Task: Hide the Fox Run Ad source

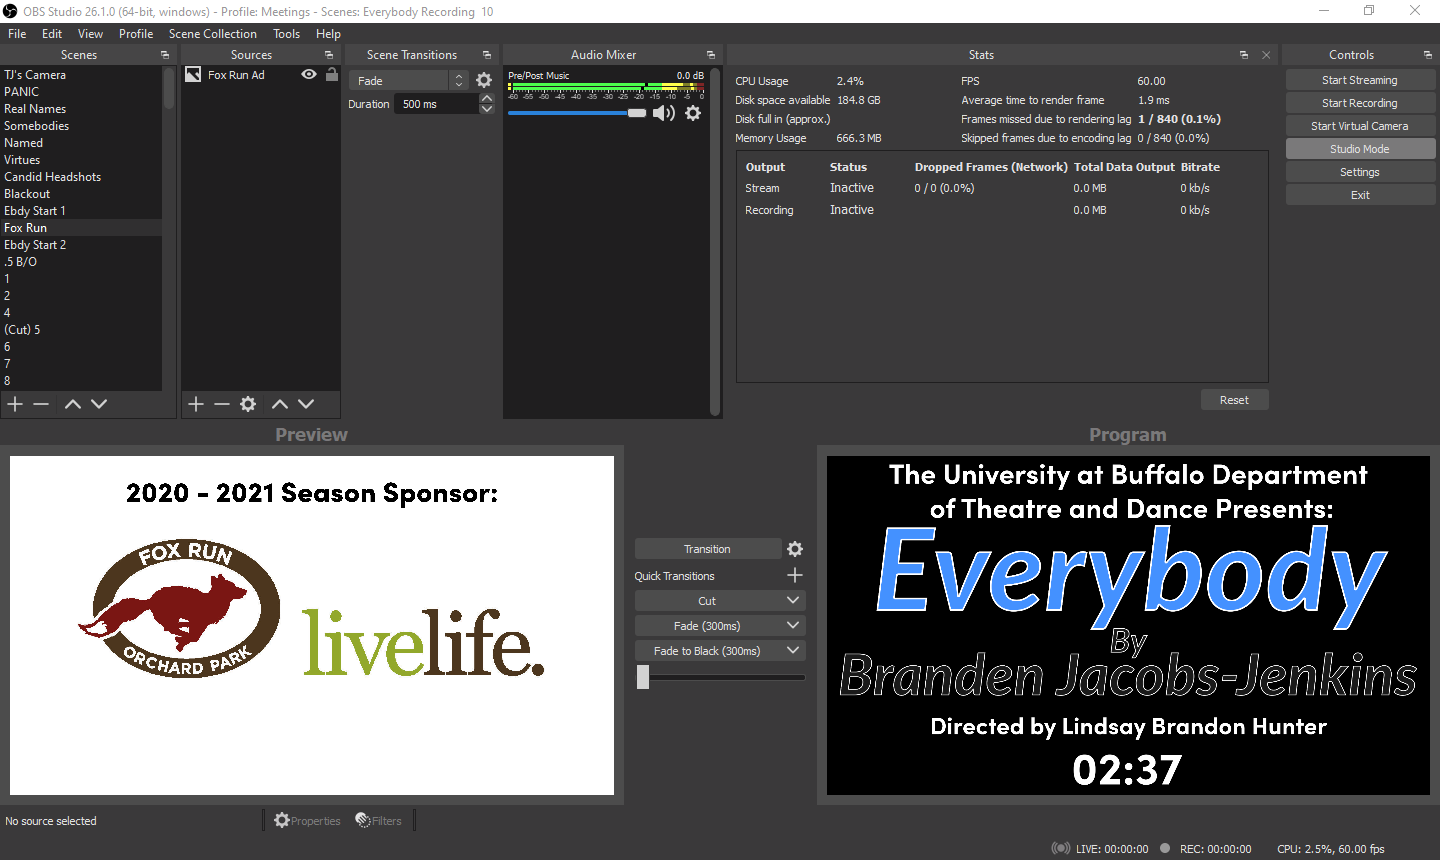Action: tap(309, 75)
